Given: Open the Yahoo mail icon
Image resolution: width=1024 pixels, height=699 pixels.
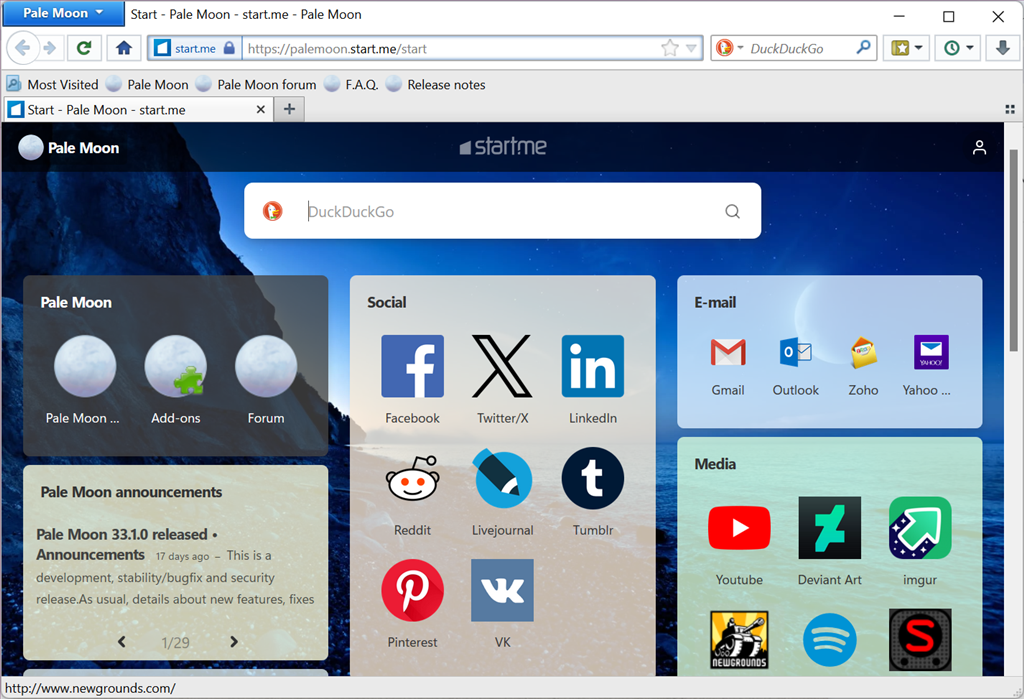Looking at the screenshot, I should [x=931, y=353].
